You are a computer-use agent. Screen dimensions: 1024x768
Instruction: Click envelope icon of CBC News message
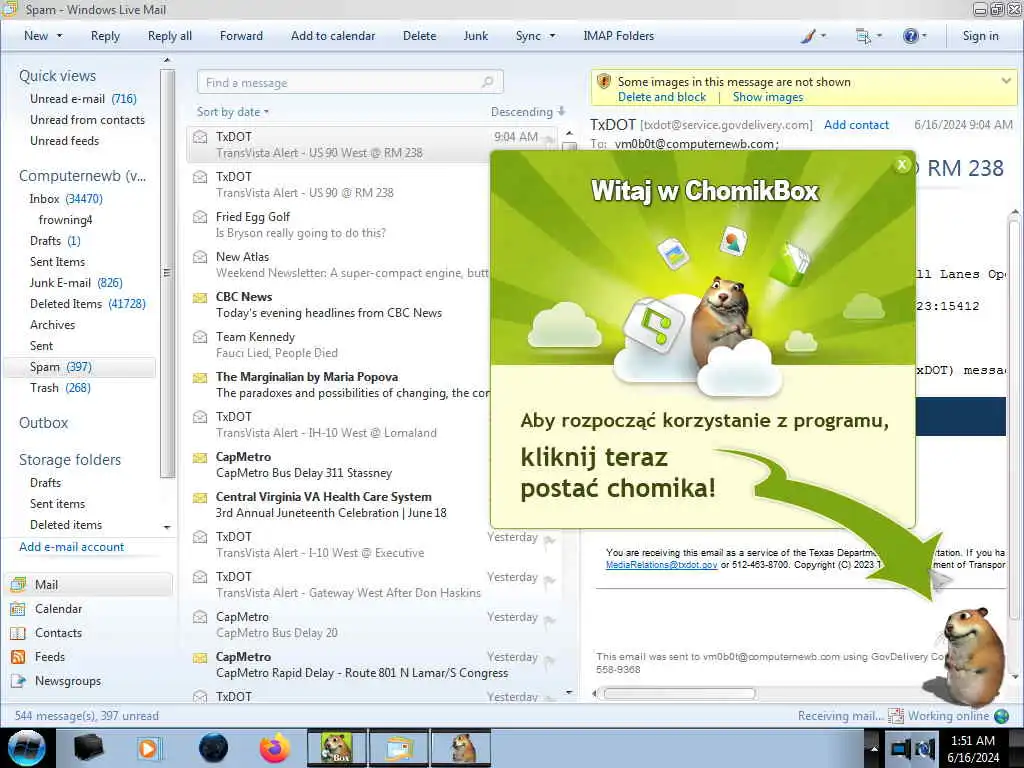200,298
